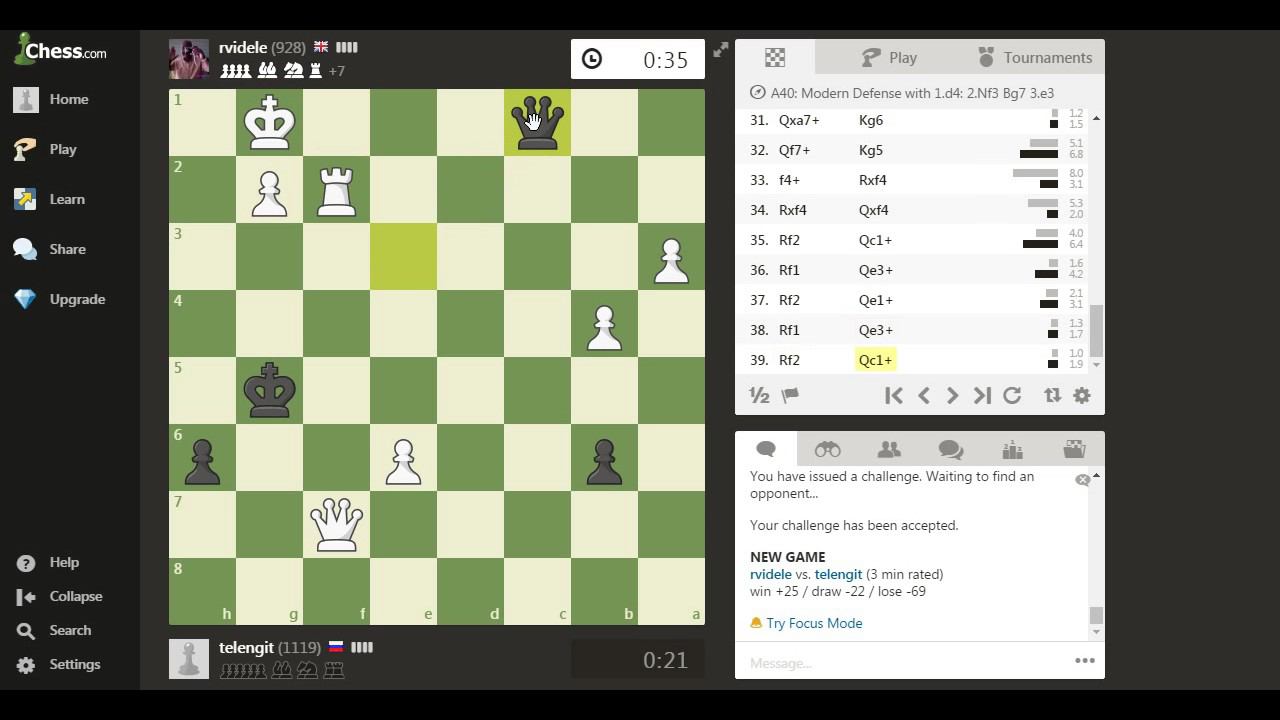Click the telengit link in chat
Screen dimensions: 1280x720
click(838, 574)
